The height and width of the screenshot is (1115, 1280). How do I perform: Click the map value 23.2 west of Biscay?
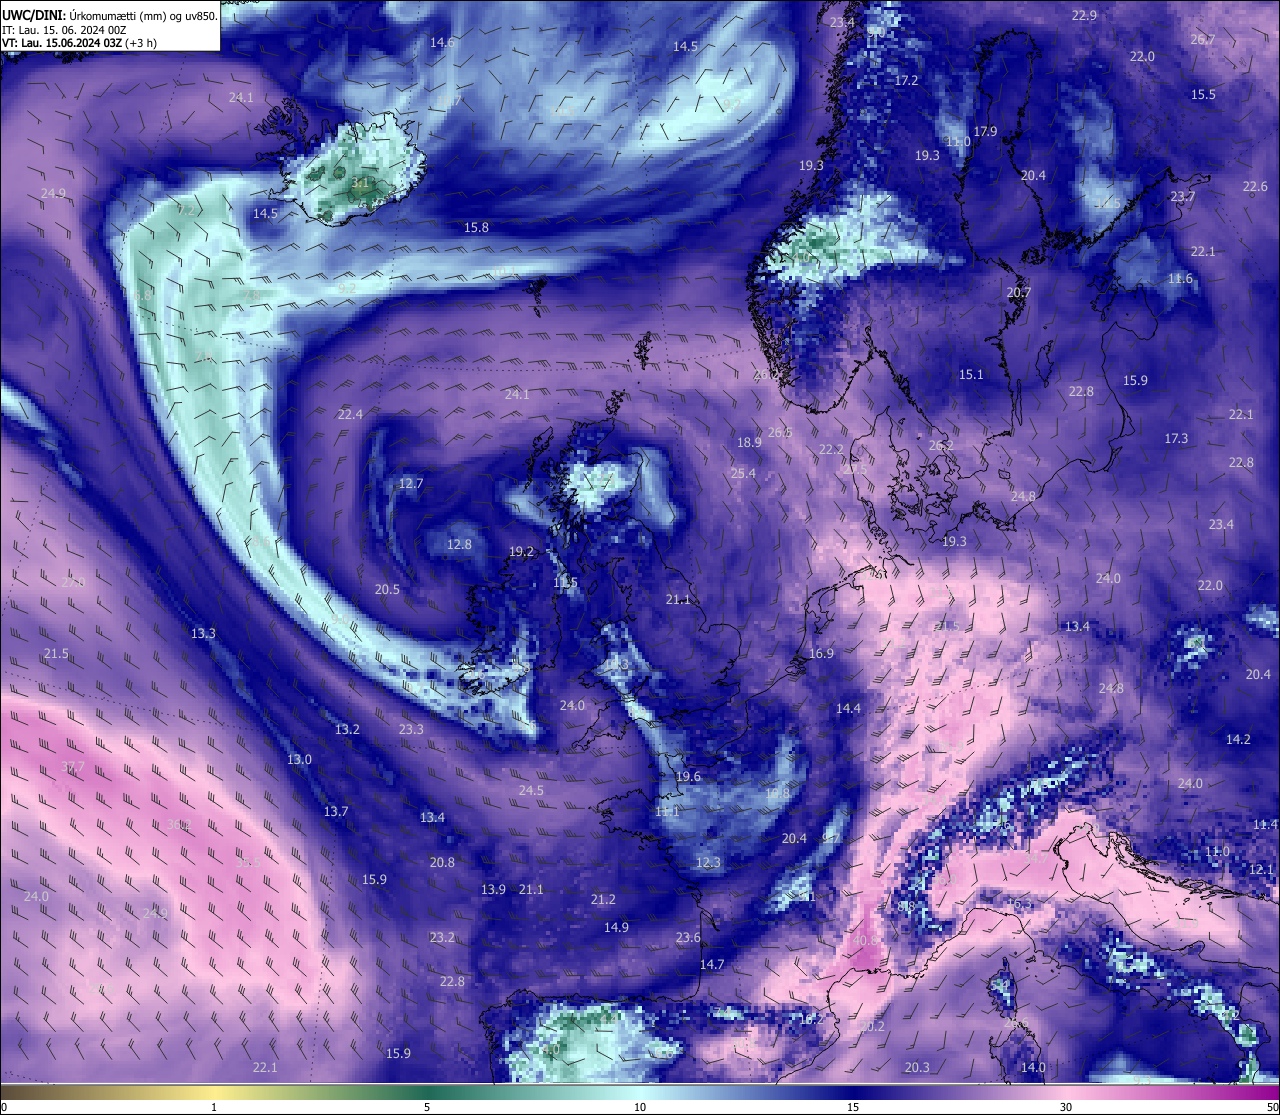tap(442, 937)
